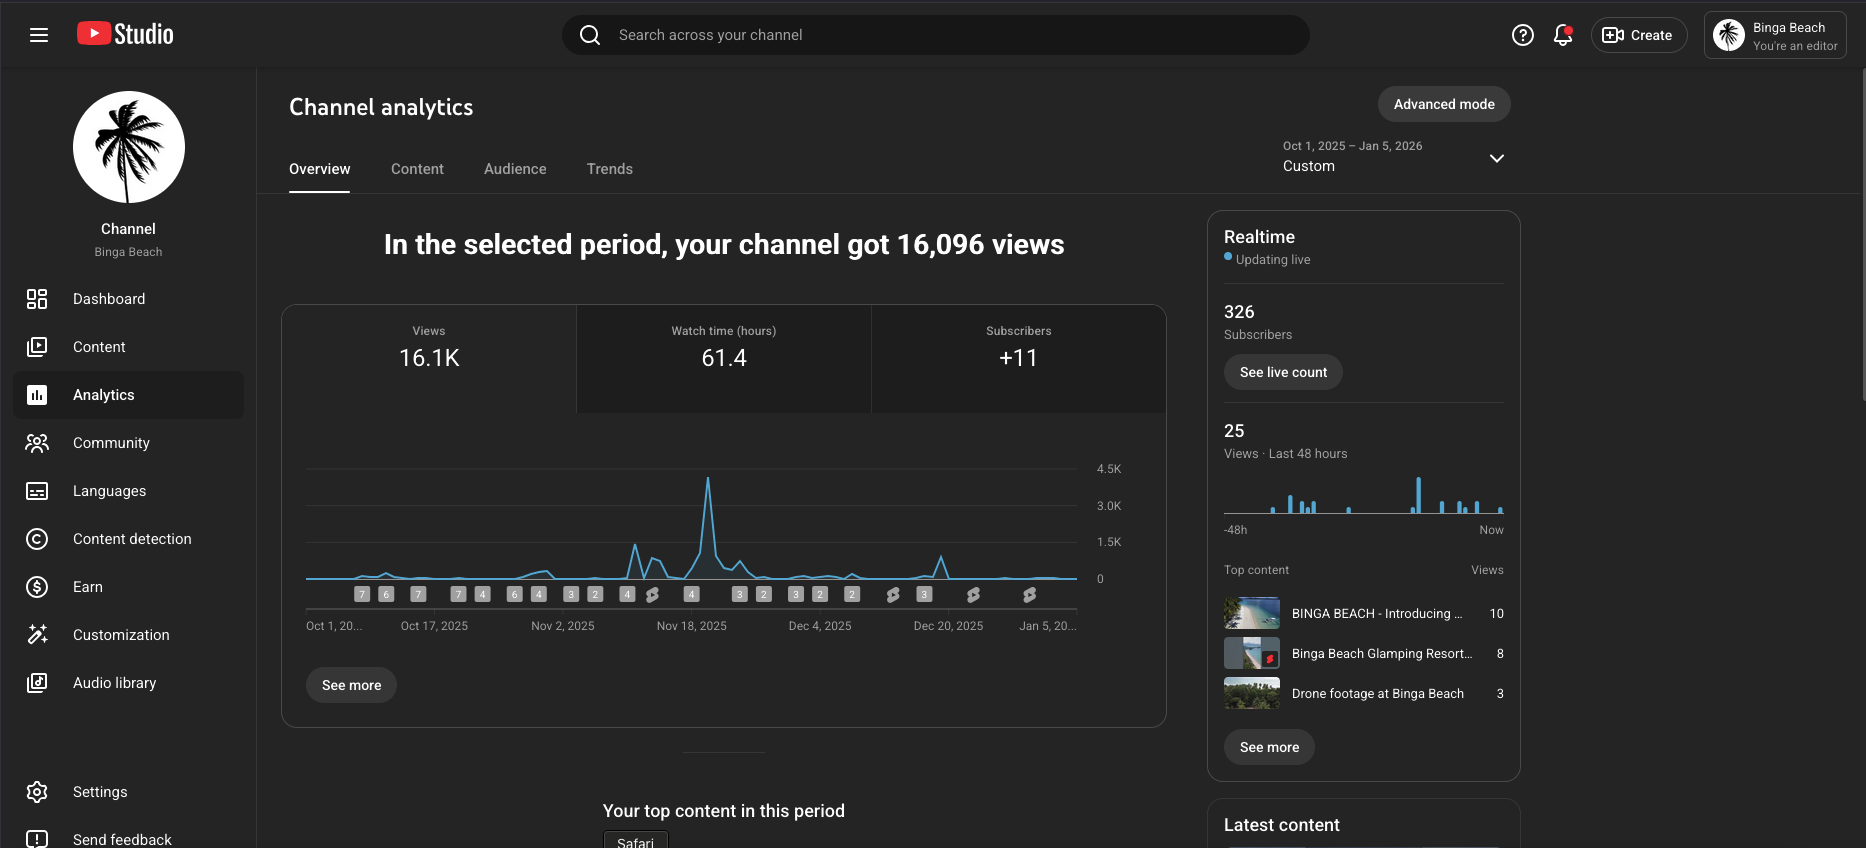Open Audio library in the sidebar
Image resolution: width=1866 pixels, height=848 pixels.
[x=128, y=683]
